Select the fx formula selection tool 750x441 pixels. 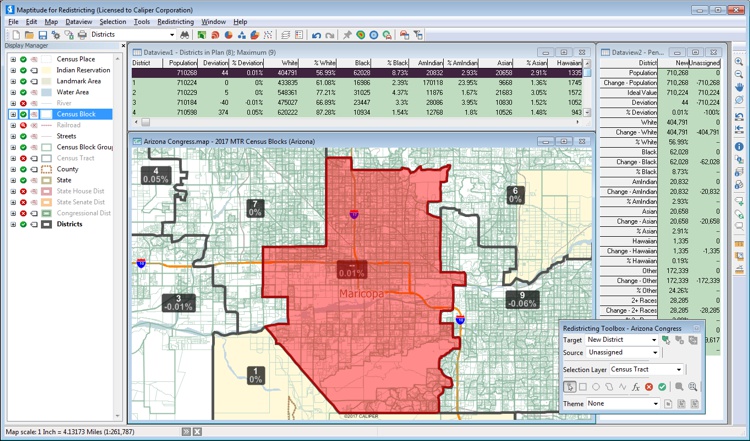tap(635, 387)
